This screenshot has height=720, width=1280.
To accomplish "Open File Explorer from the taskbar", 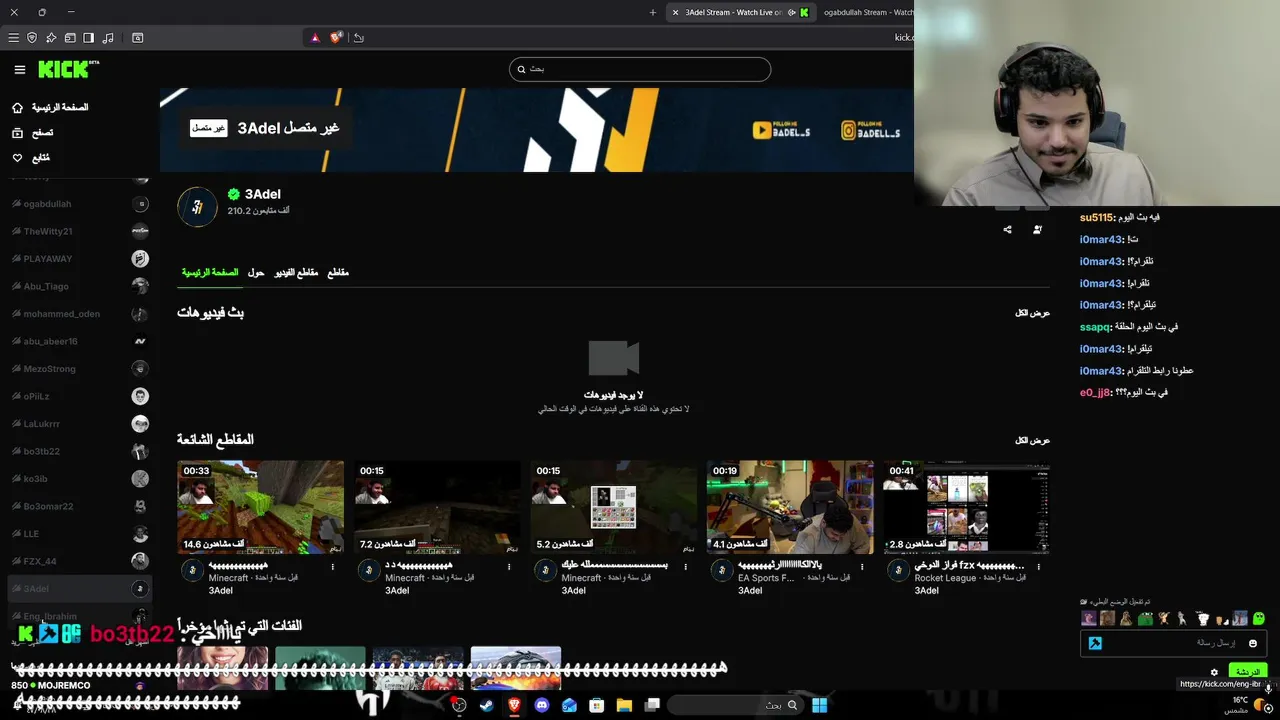I will coord(624,705).
